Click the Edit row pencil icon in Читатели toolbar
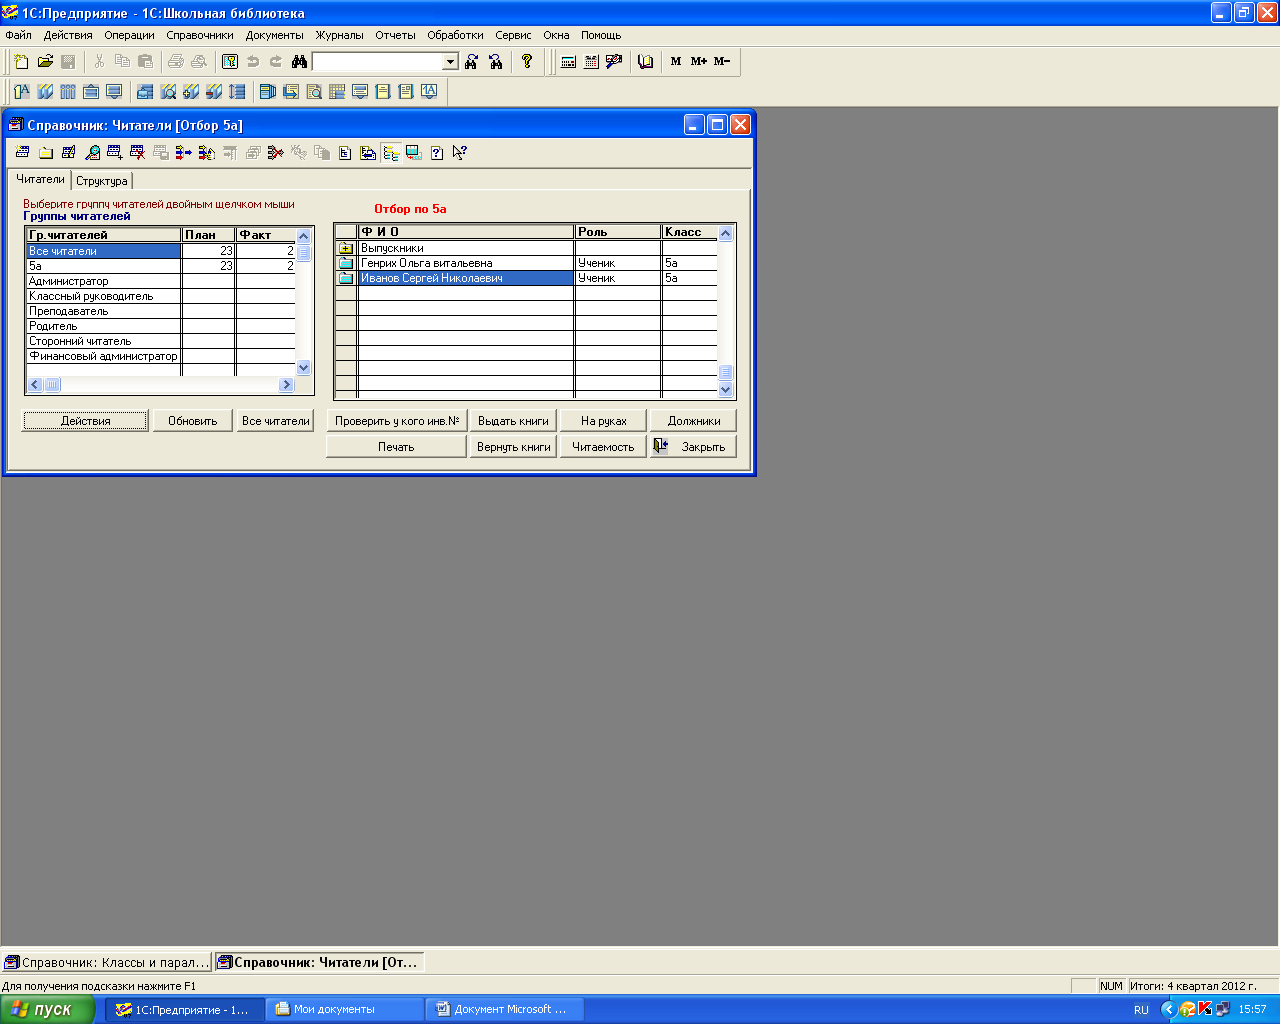This screenshot has width=1280, height=1024. [x=68, y=153]
